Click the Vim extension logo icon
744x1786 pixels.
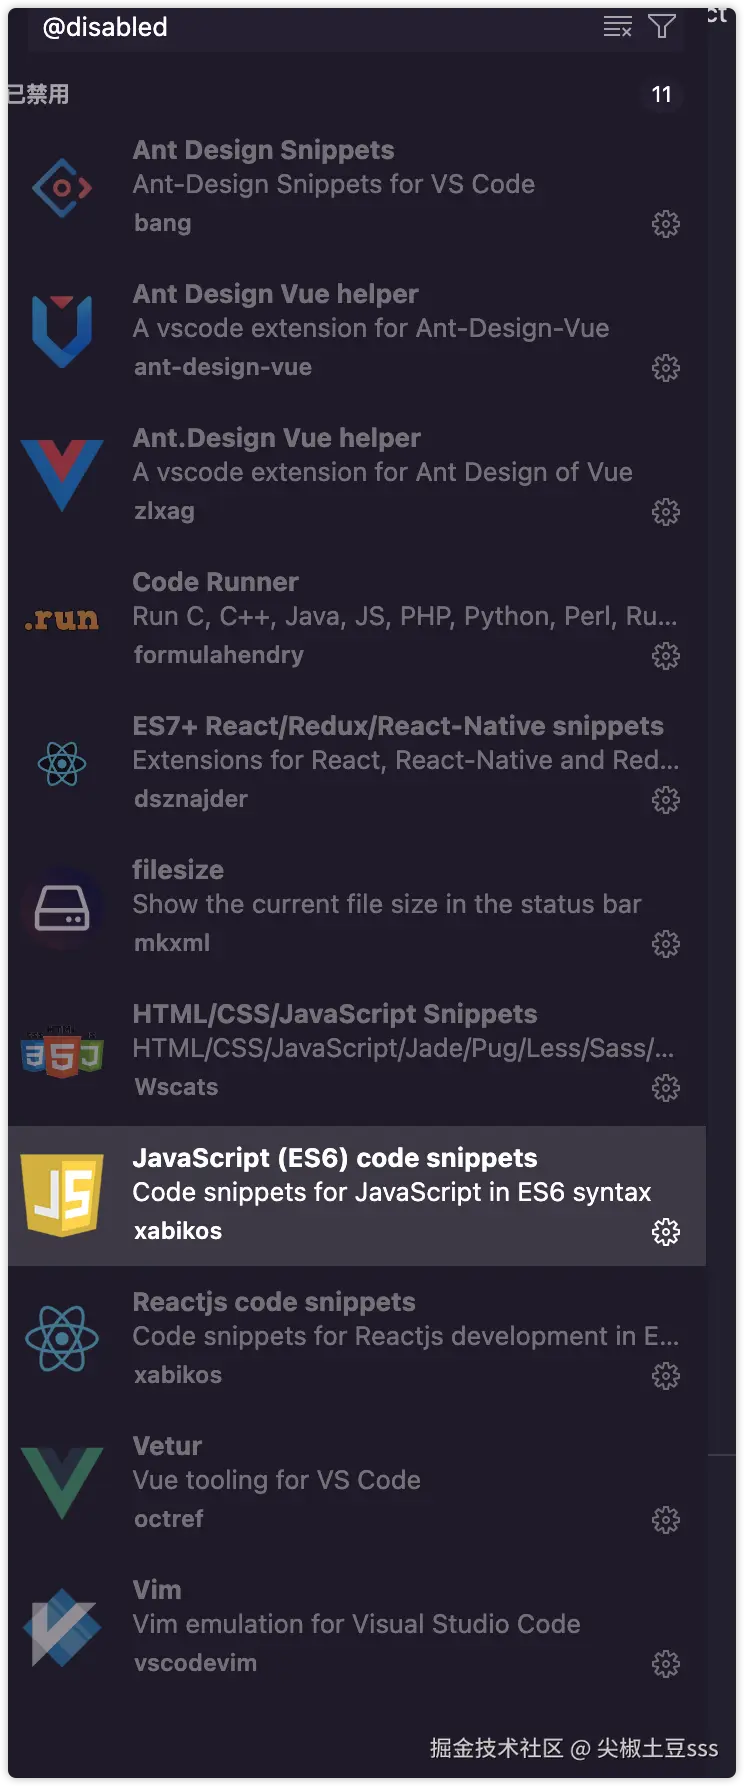click(62, 1627)
